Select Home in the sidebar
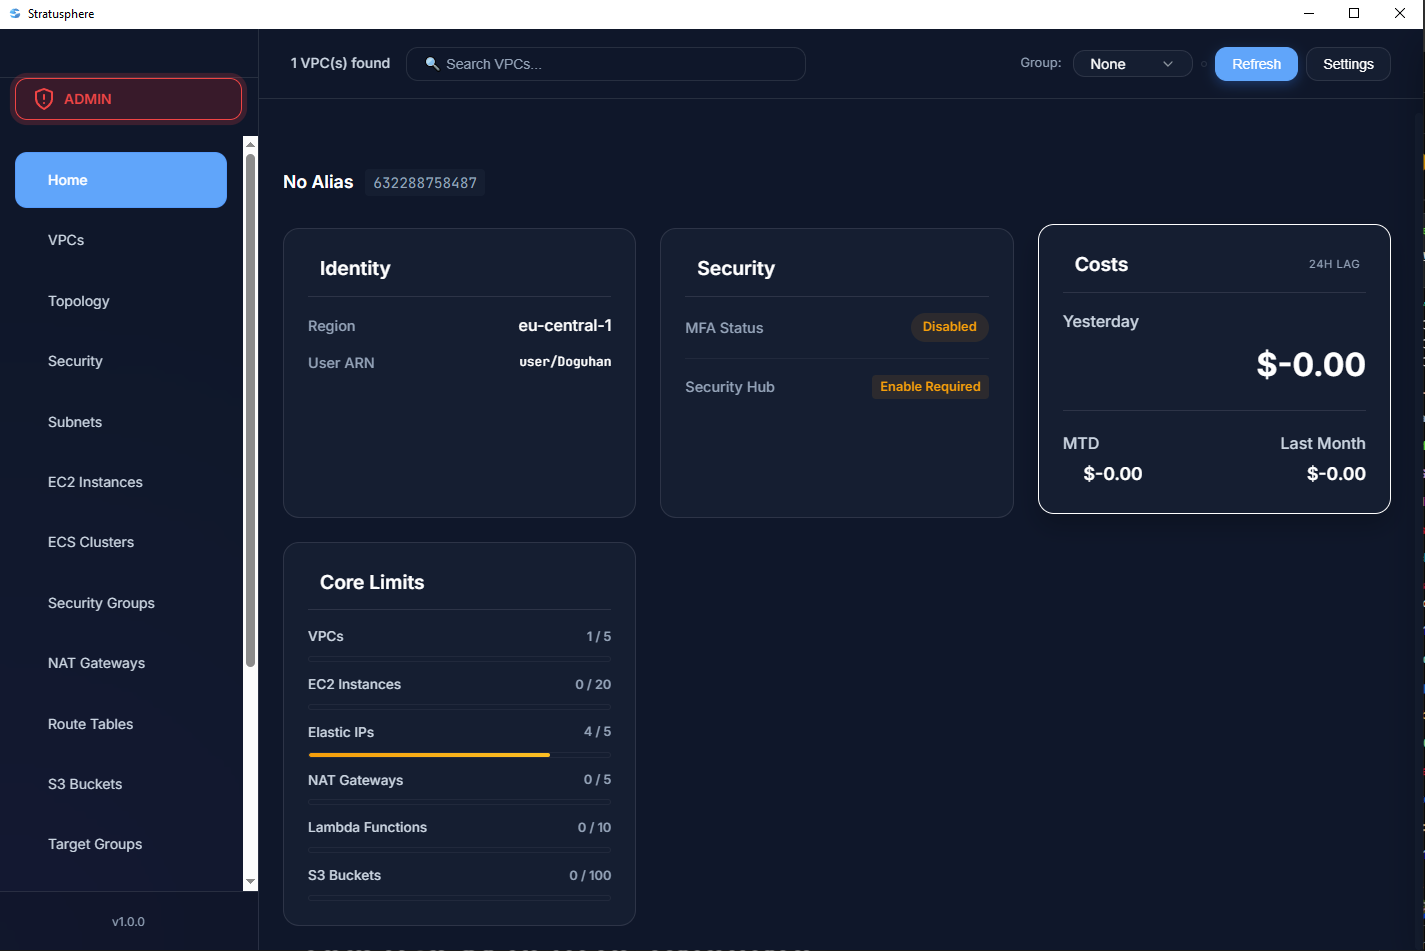The height and width of the screenshot is (951, 1425). [120, 180]
